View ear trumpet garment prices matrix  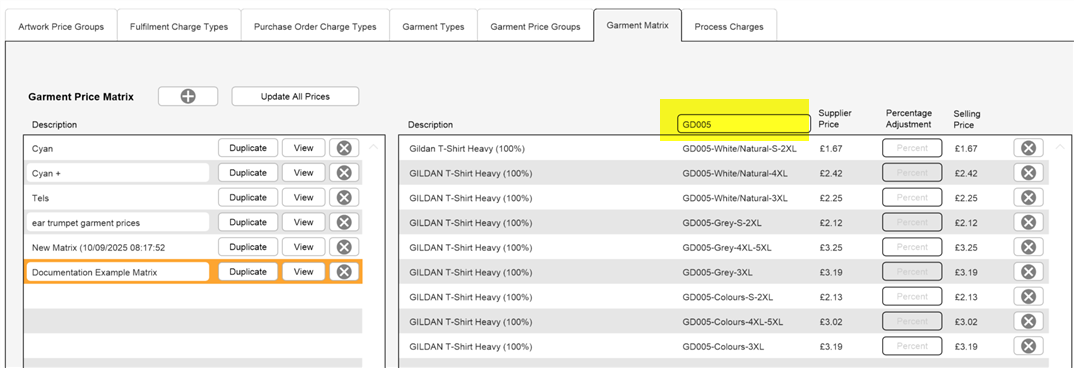coord(303,222)
